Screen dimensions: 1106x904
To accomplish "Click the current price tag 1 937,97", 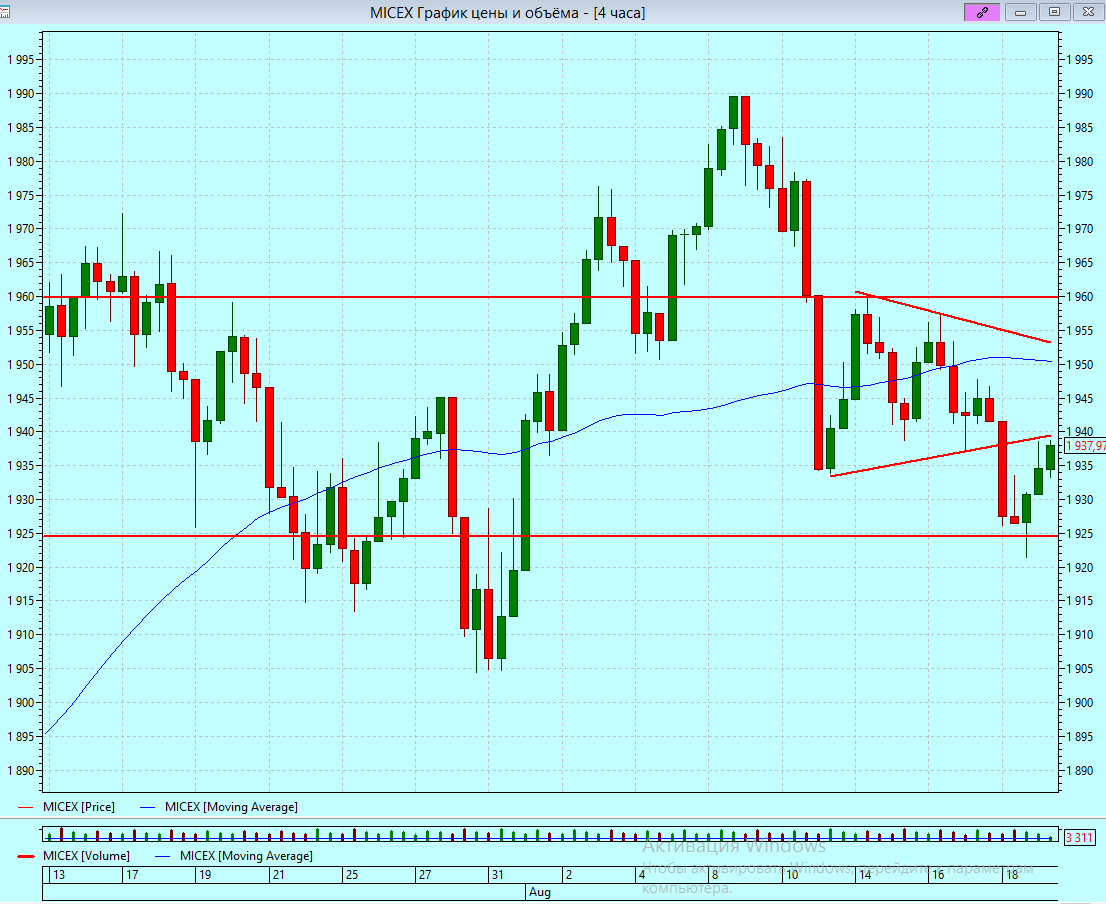I will (1085, 446).
